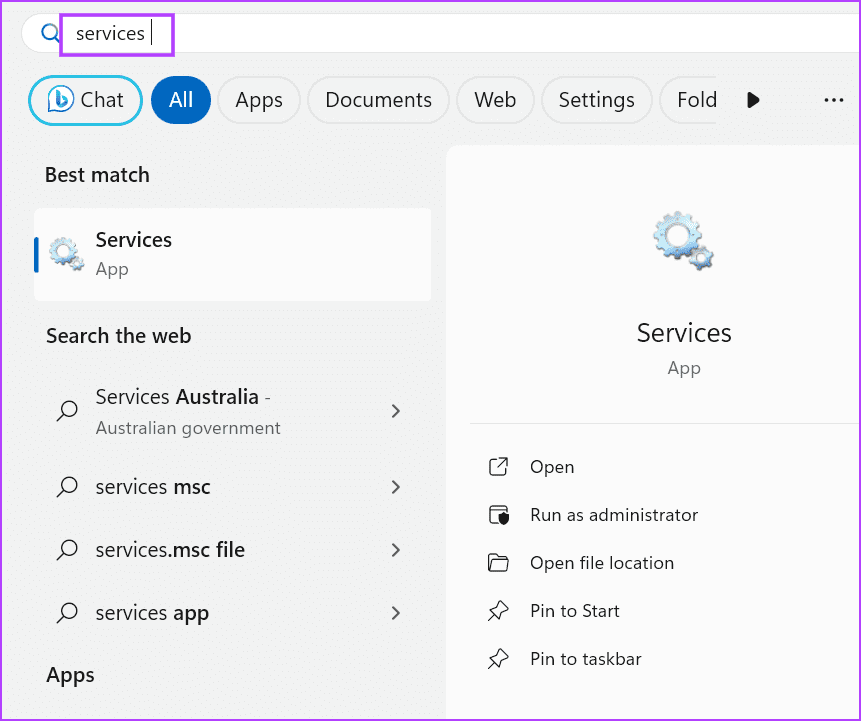Open the three-dots options menu

point(834,100)
